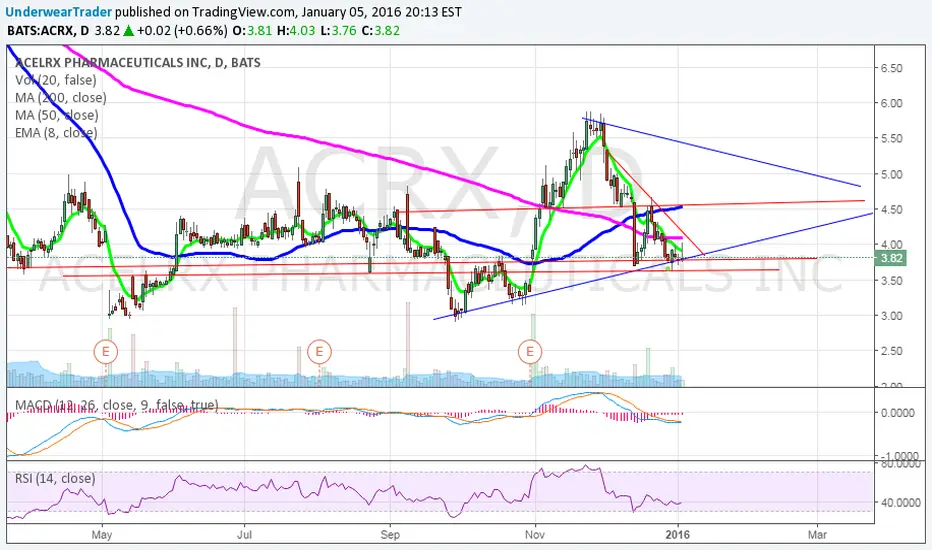The image size is (932, 550).
Task: Click the current price tag 3.82
Action: (x=890, y=258)
